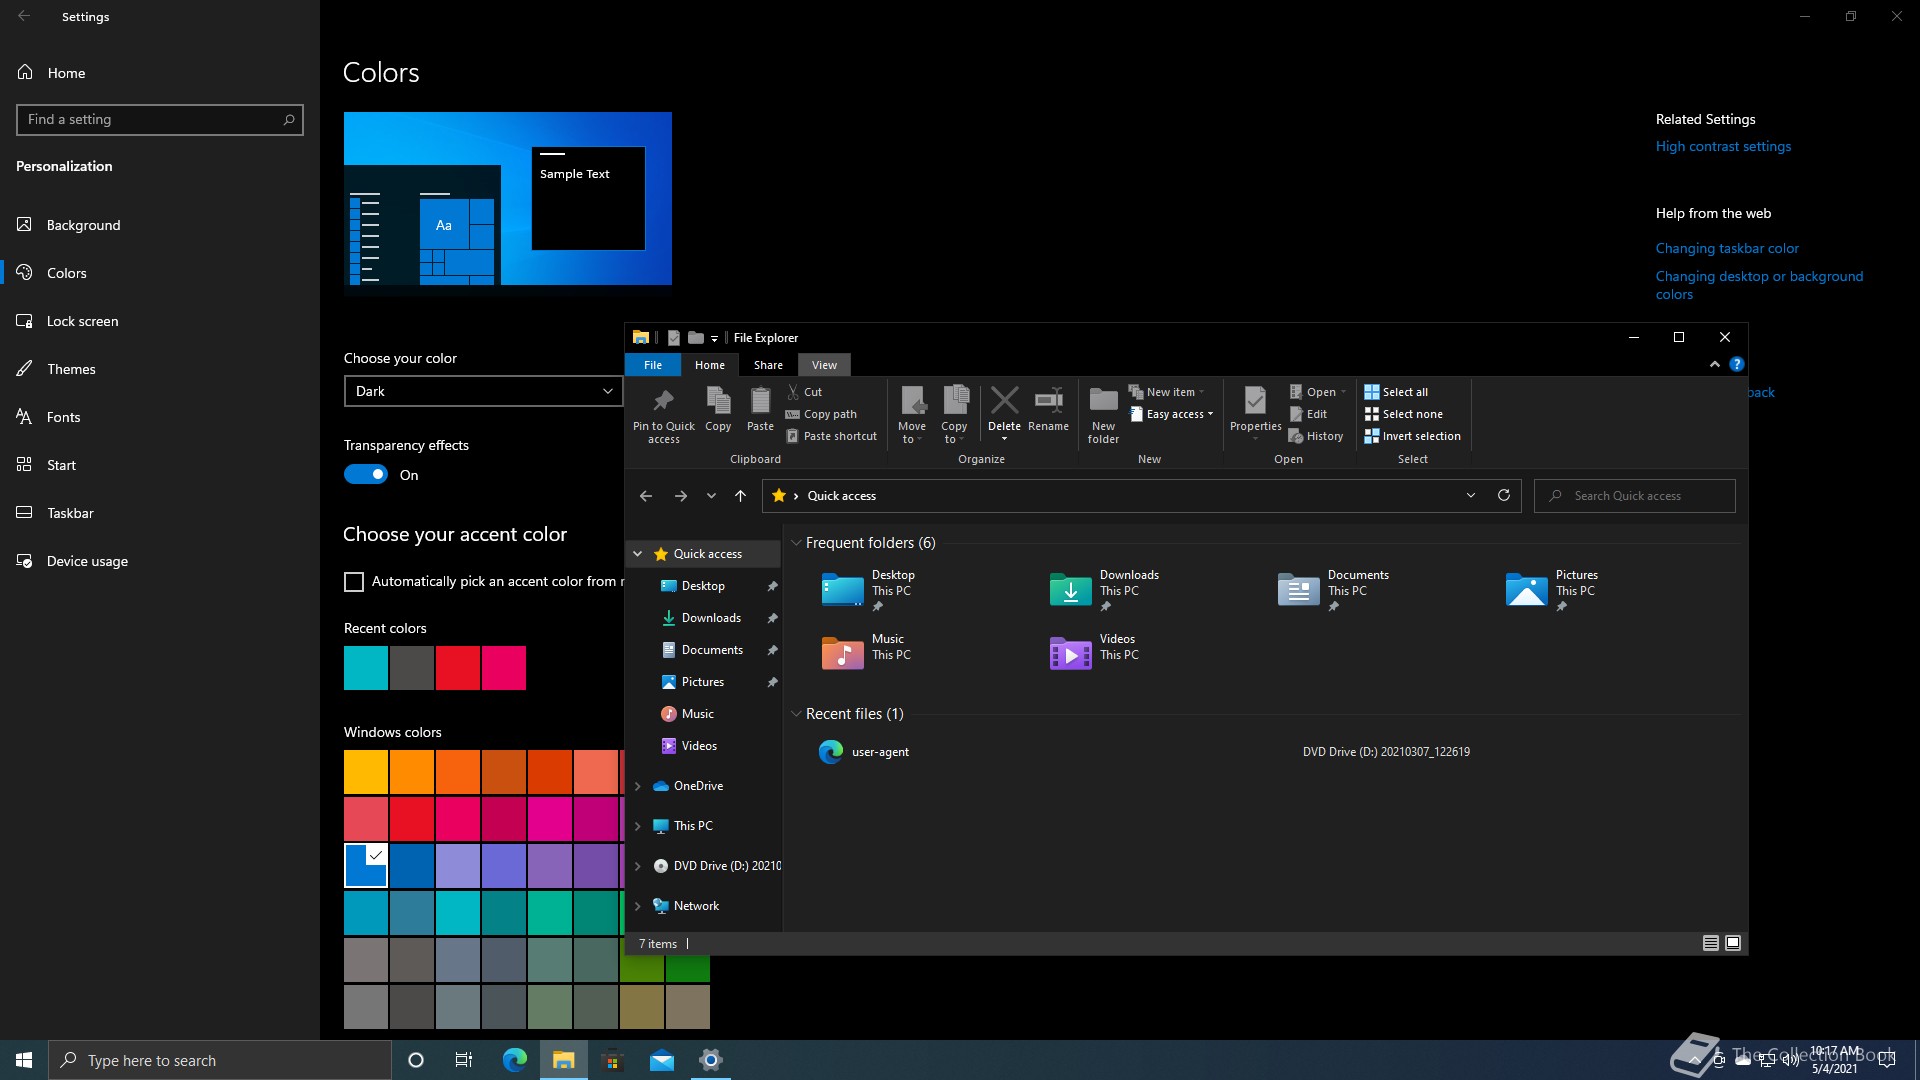Click the Copy icon in Clipboard group
The height and width of the screenshot is (1080, 1920).
(x=718, y=410)
